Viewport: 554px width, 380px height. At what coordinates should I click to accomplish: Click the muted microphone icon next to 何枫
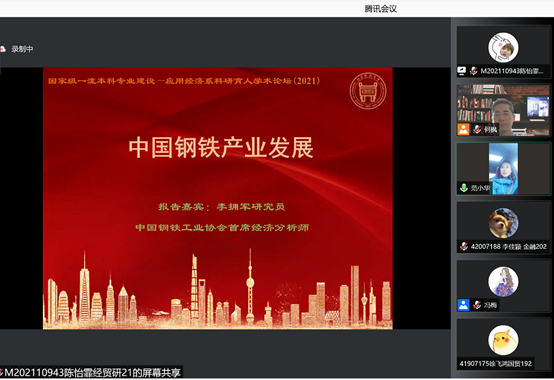tap(477, 129)
